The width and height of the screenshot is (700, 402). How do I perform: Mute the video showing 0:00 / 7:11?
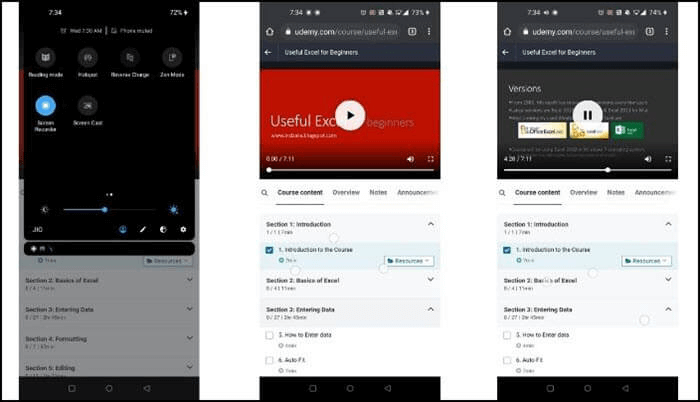tap(410, 159)
